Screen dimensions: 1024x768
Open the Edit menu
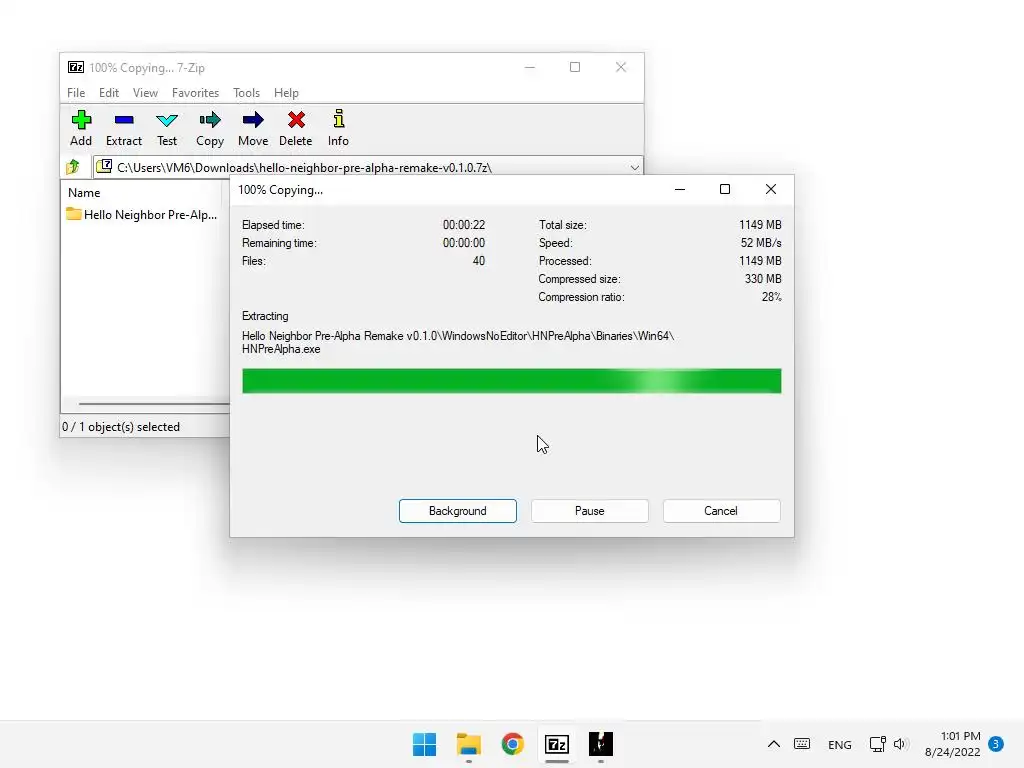pyautogui.click(x=108, y=93)
